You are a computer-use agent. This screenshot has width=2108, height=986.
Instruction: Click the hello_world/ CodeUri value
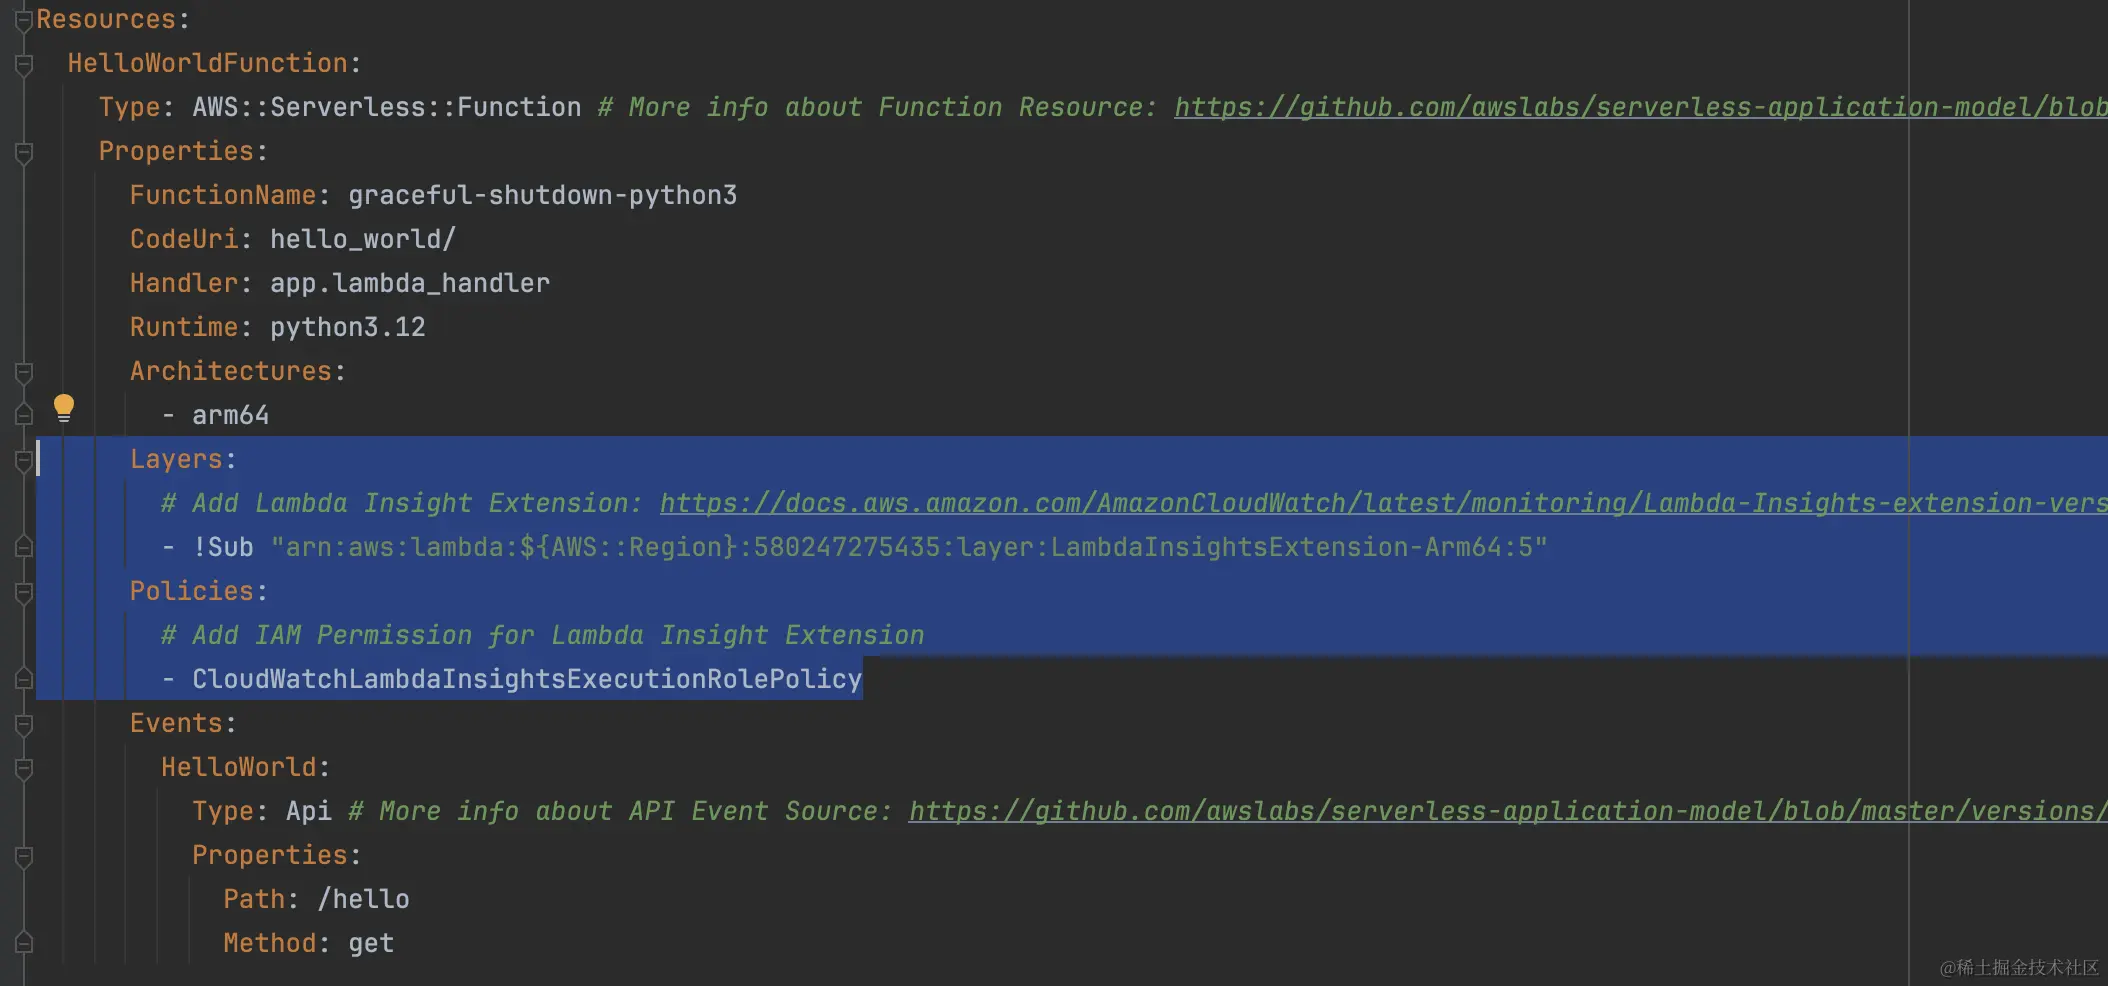click(x=362, y=240)
